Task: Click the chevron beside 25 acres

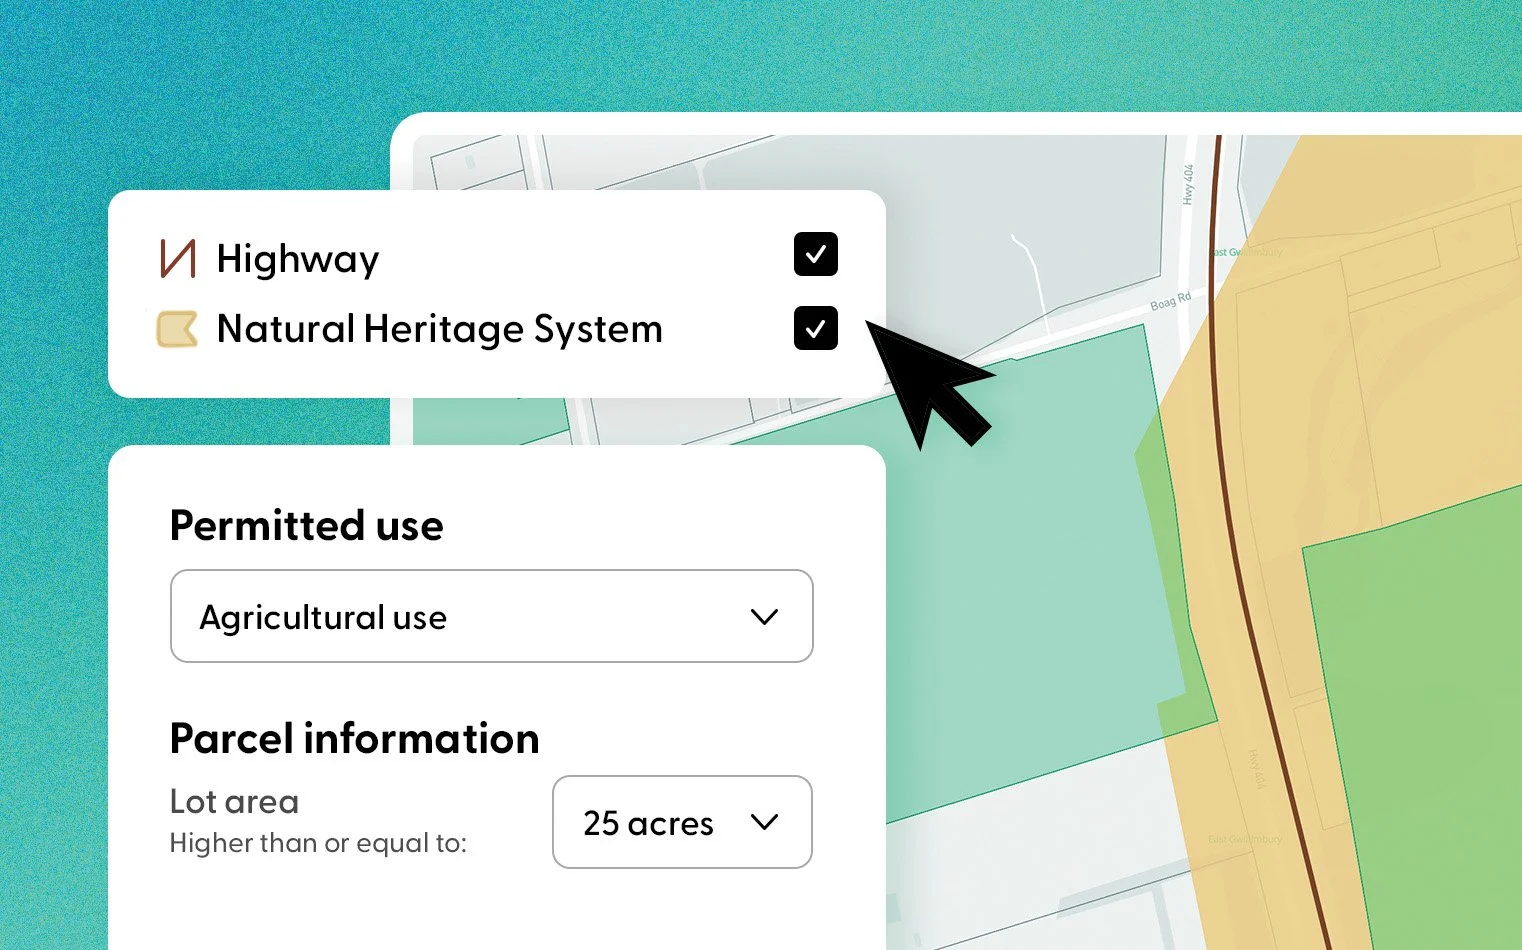Action: (x=764, y=822)
